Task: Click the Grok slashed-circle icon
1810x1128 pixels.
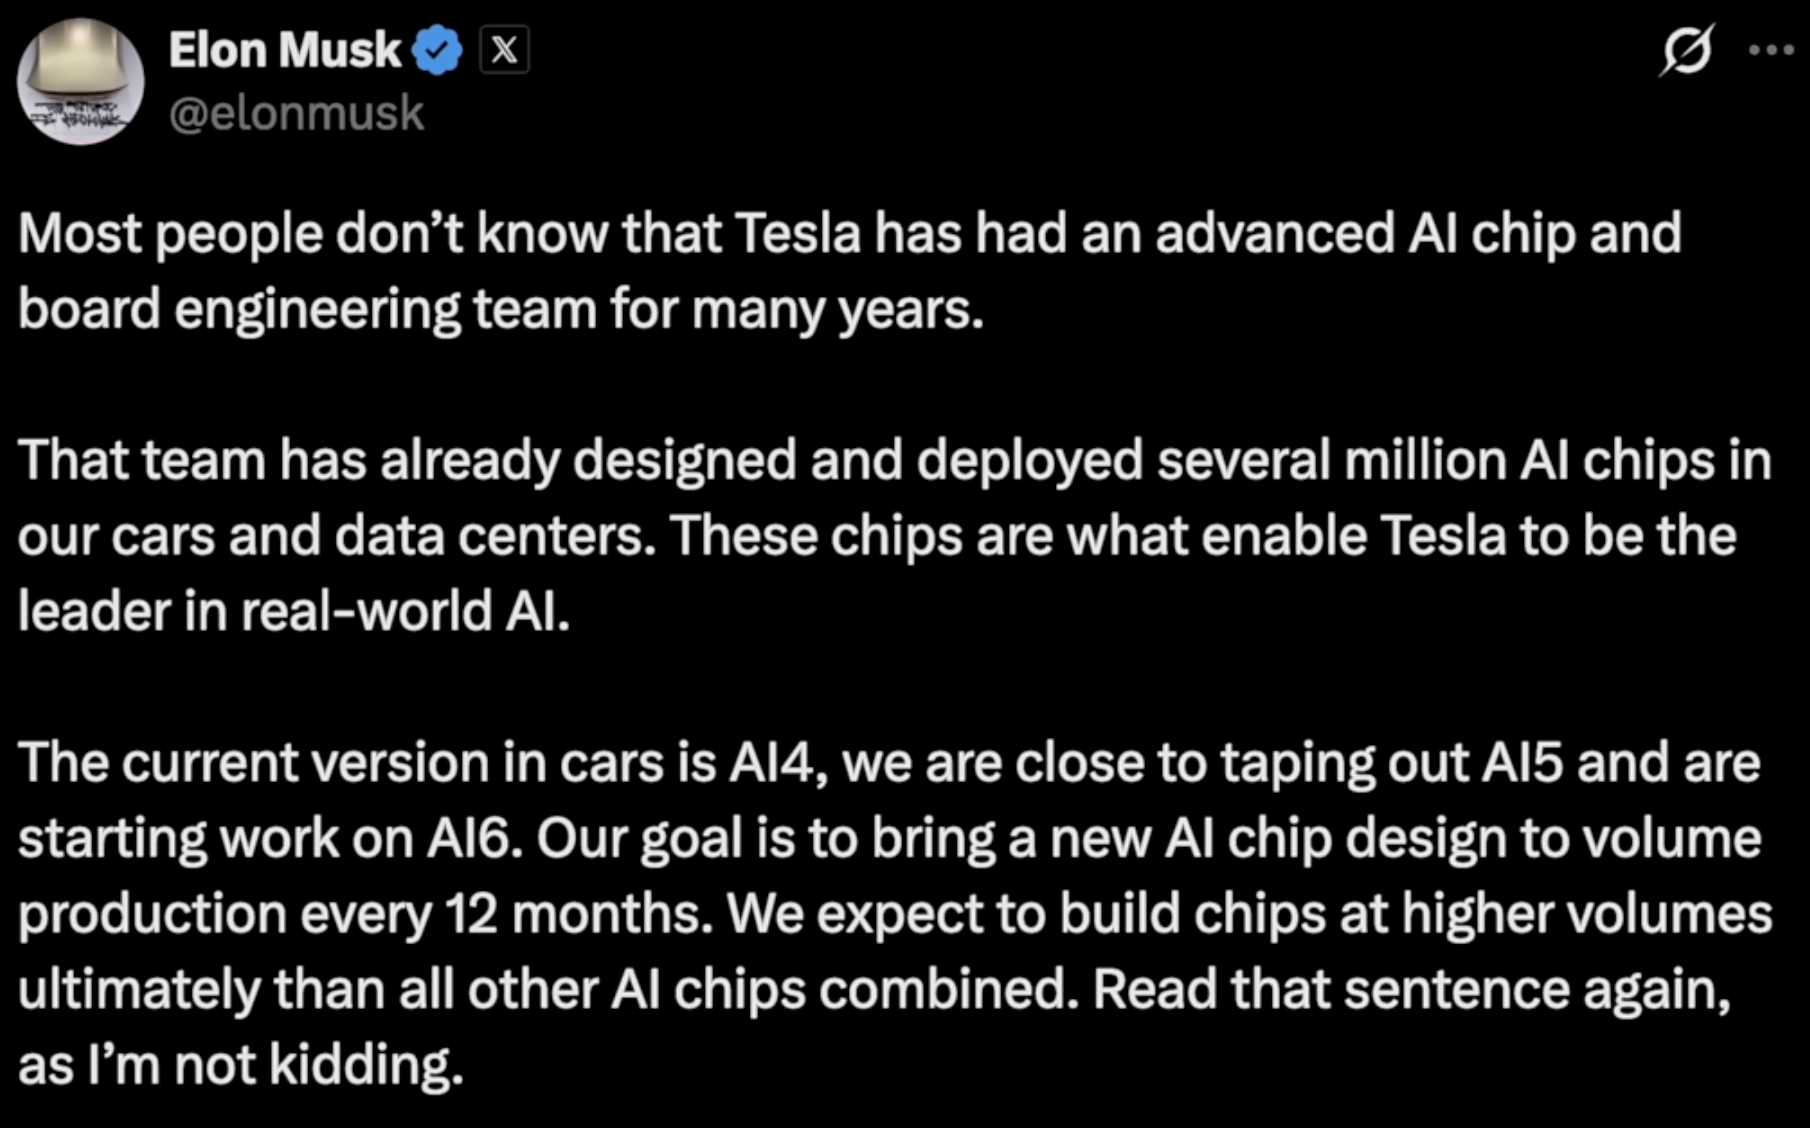Action: 1687,50
